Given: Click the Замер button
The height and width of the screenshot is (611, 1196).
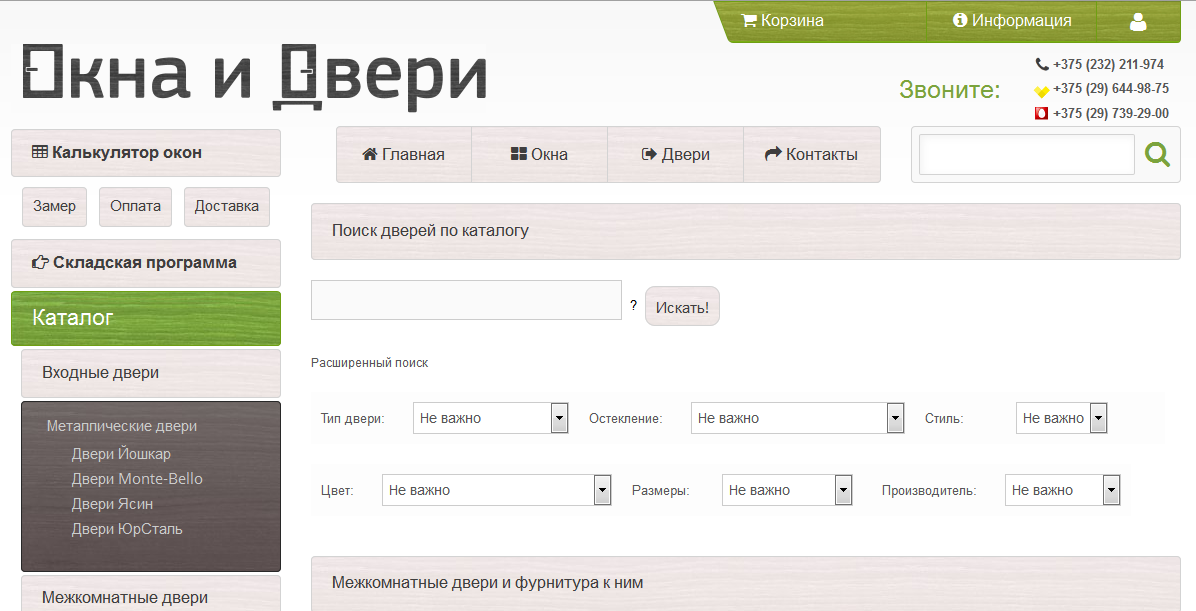Looking at the screenshot, I should coord(54,207).
